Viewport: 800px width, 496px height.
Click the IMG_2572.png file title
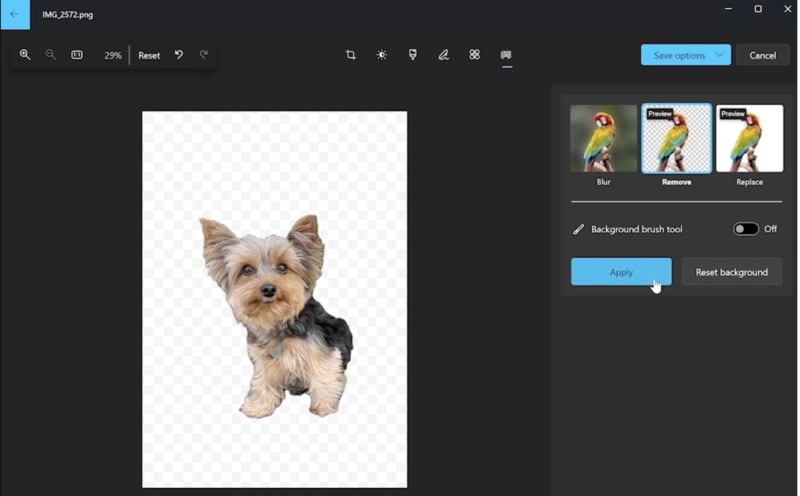click(x=67, y=14)
